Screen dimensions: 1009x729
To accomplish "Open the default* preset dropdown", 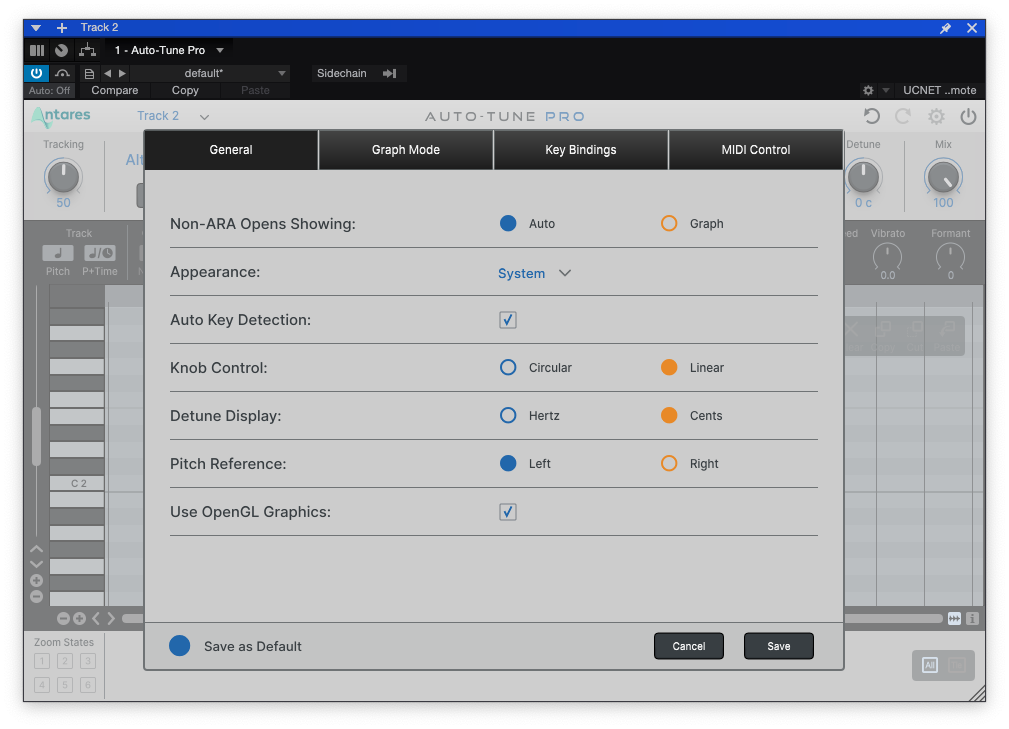I will pos(210,73).
